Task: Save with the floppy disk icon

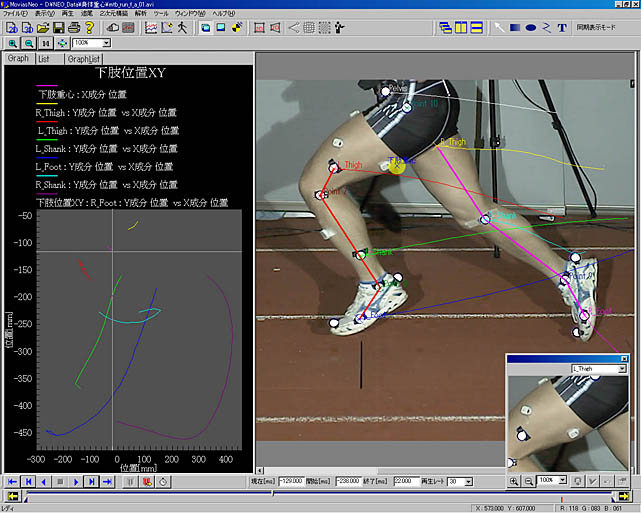Action: tap(58, 28)
